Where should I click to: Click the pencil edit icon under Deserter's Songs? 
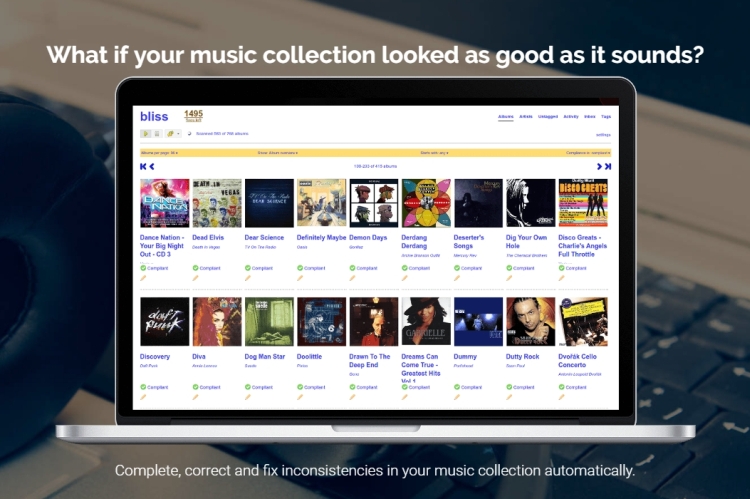point(457,278)
